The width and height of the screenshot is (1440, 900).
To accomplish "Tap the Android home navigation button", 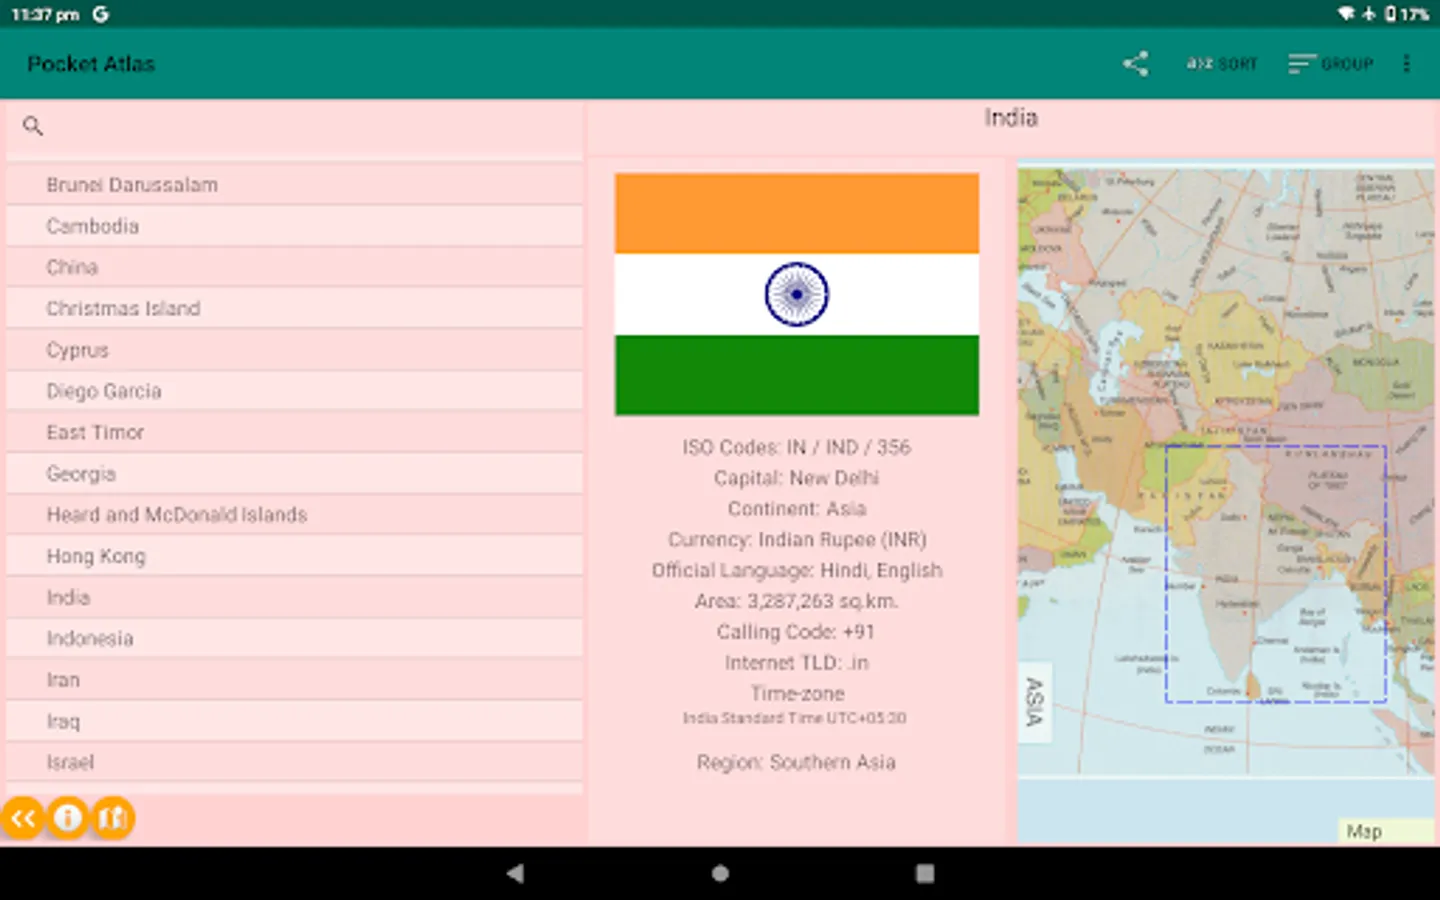I will click(x=720, y=873).
